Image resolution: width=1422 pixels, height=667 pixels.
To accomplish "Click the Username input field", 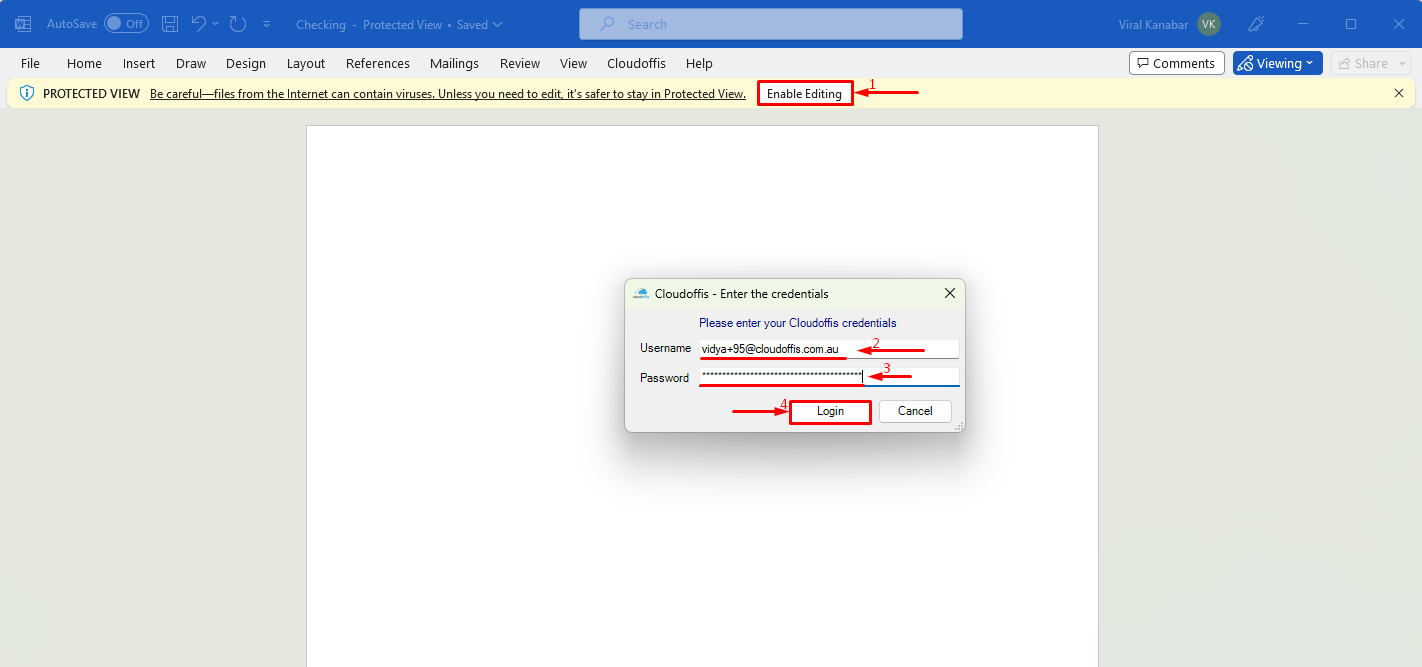I will point(829,349).
